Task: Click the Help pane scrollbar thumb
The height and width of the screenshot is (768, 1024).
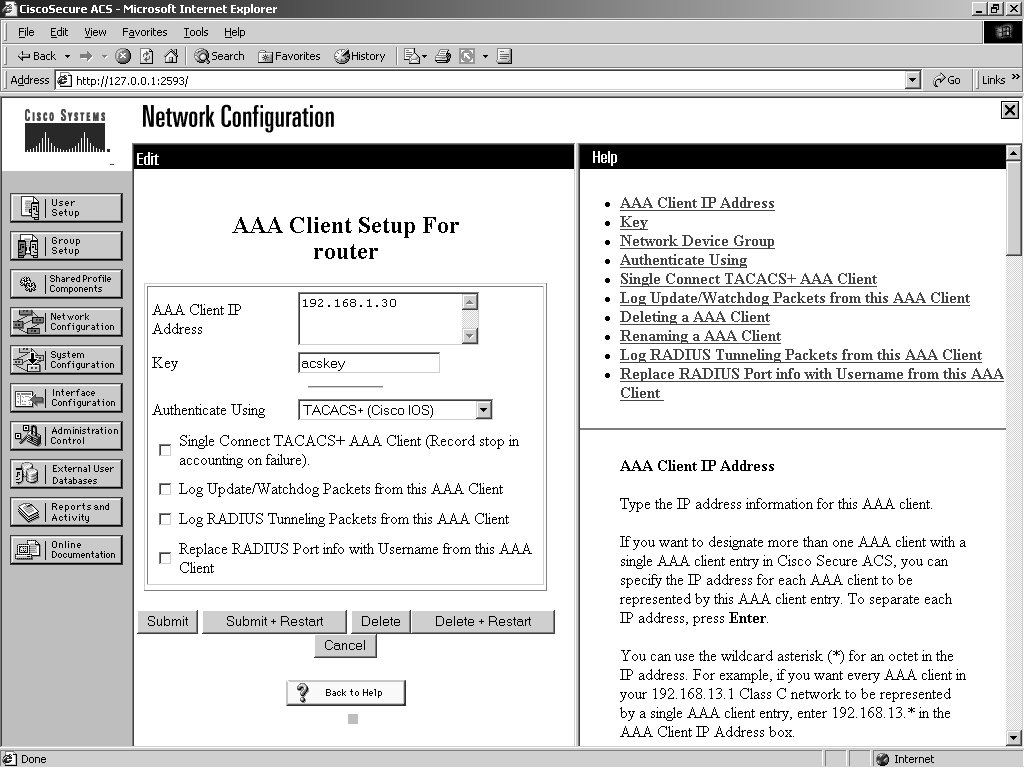Action: coord(1014,208)
